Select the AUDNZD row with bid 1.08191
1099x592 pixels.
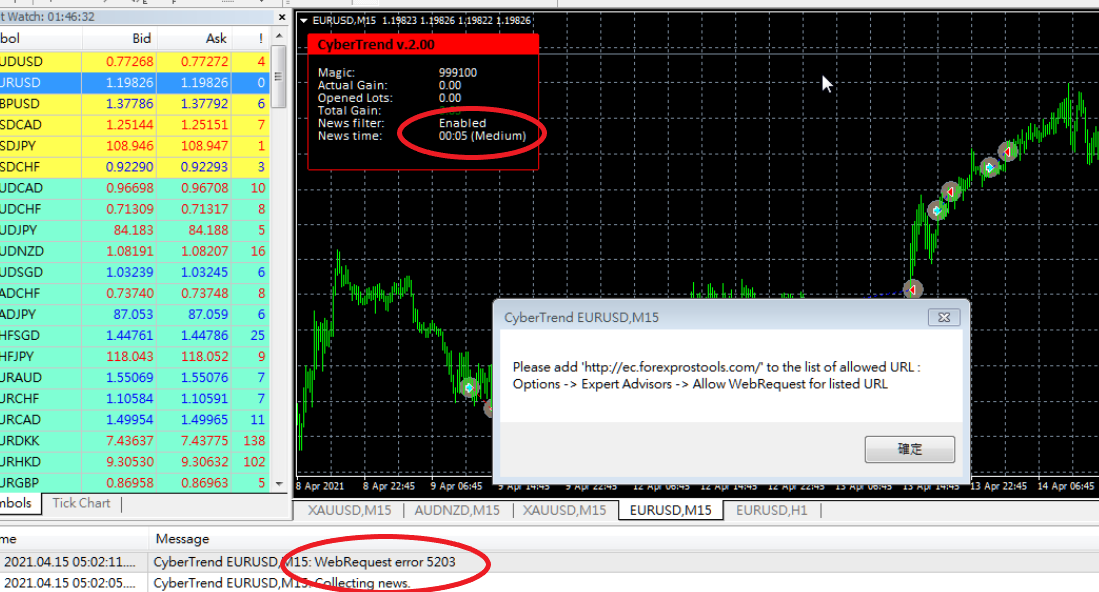pos(135,251)
